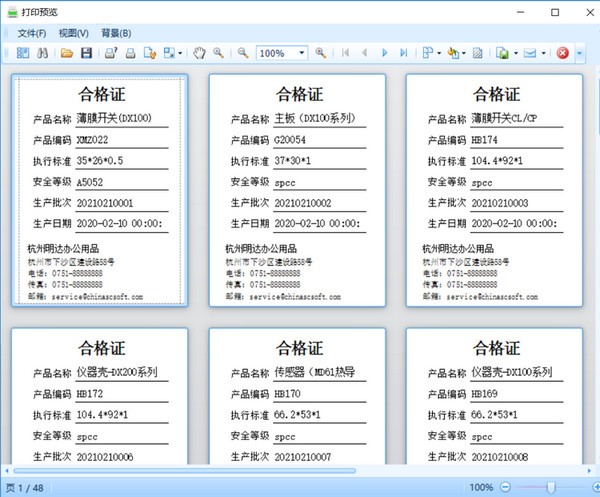Click the Zoom In magnifier icon

[x=321, y=53]
